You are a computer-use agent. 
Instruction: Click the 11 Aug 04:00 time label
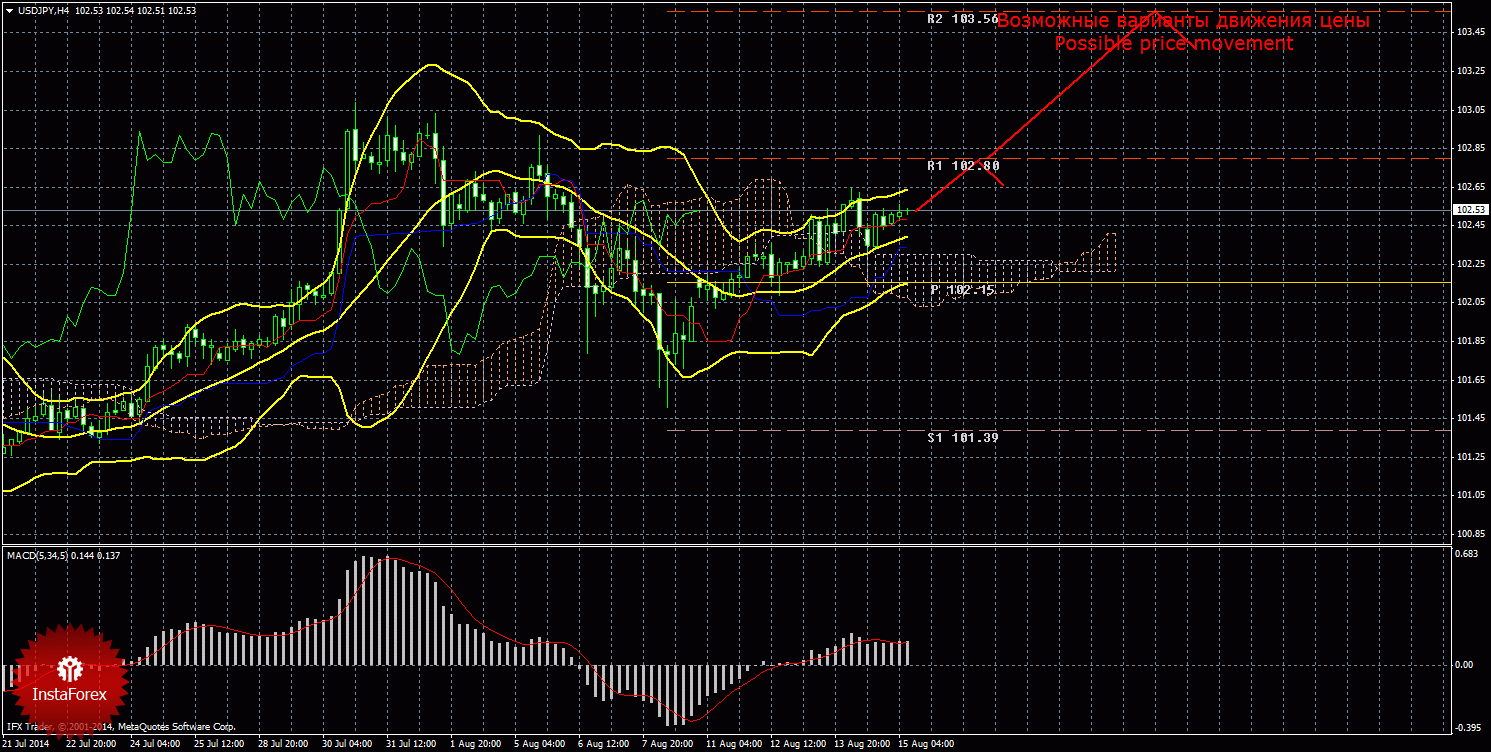733,744
